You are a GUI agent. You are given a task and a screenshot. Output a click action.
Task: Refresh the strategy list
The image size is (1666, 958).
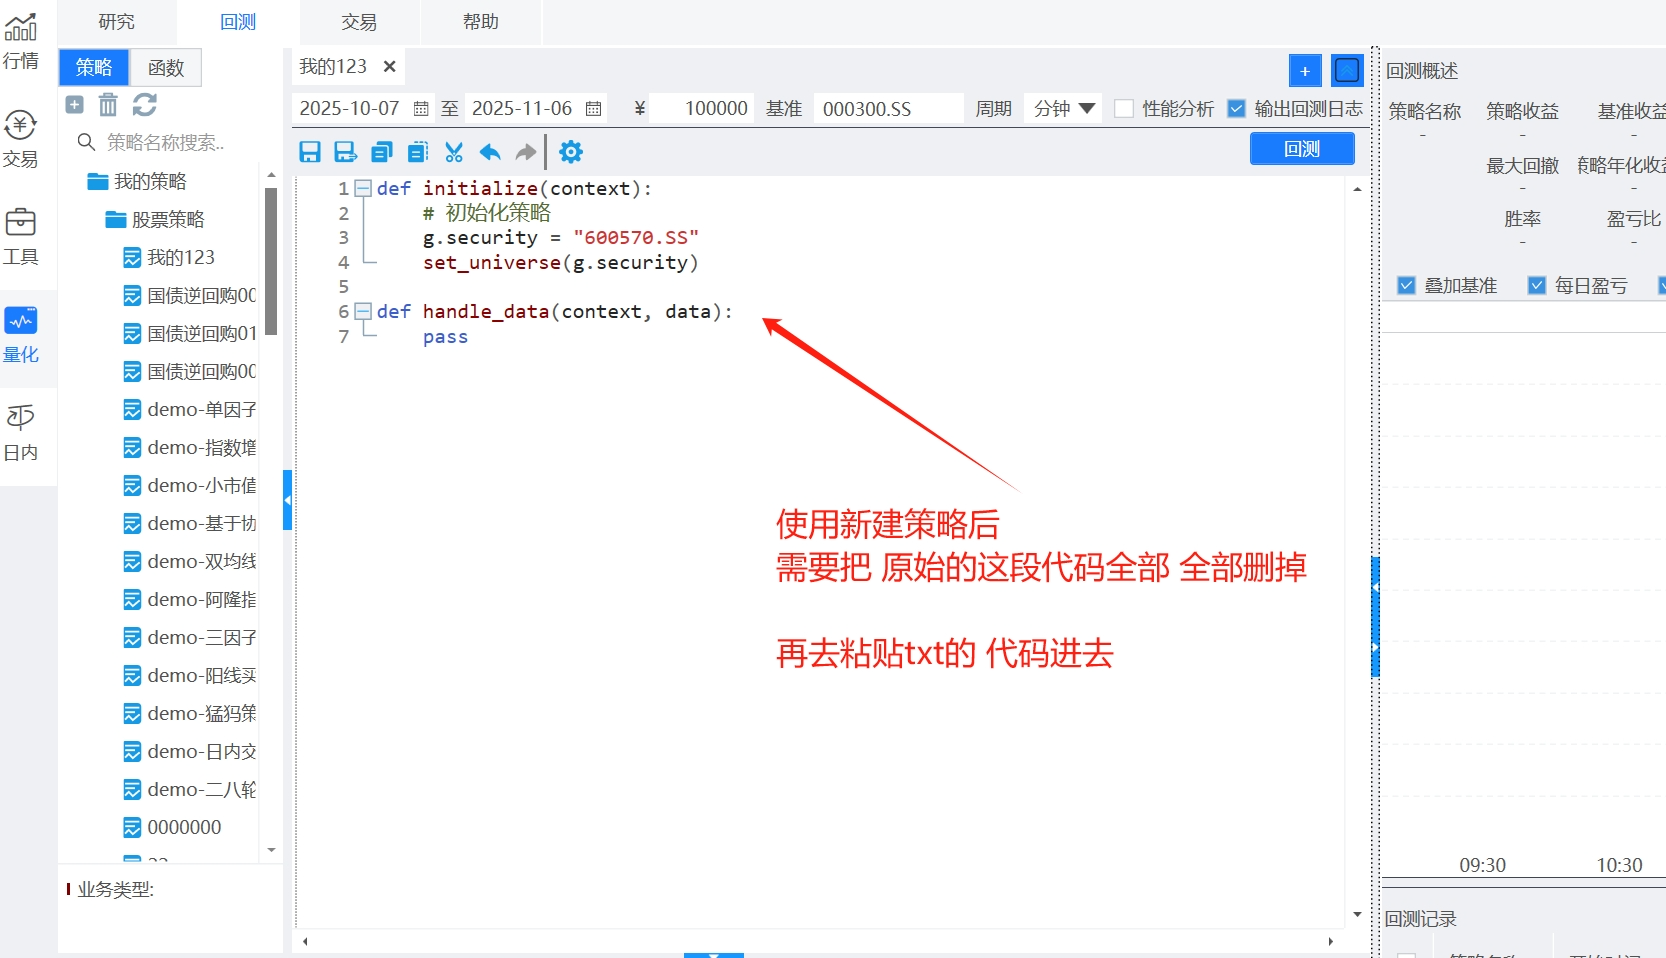pyautogui.click(x=145, y=105)
